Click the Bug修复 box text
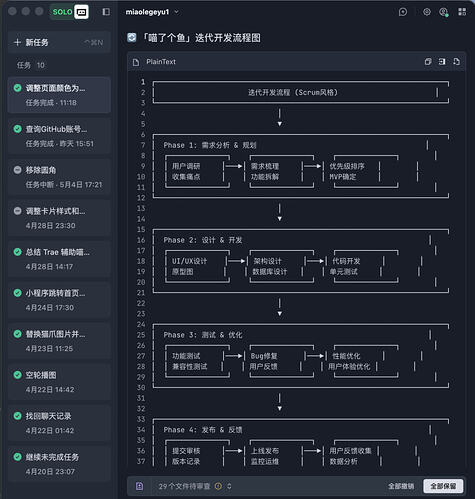The image size is (475, 499). tap(264, 356)
